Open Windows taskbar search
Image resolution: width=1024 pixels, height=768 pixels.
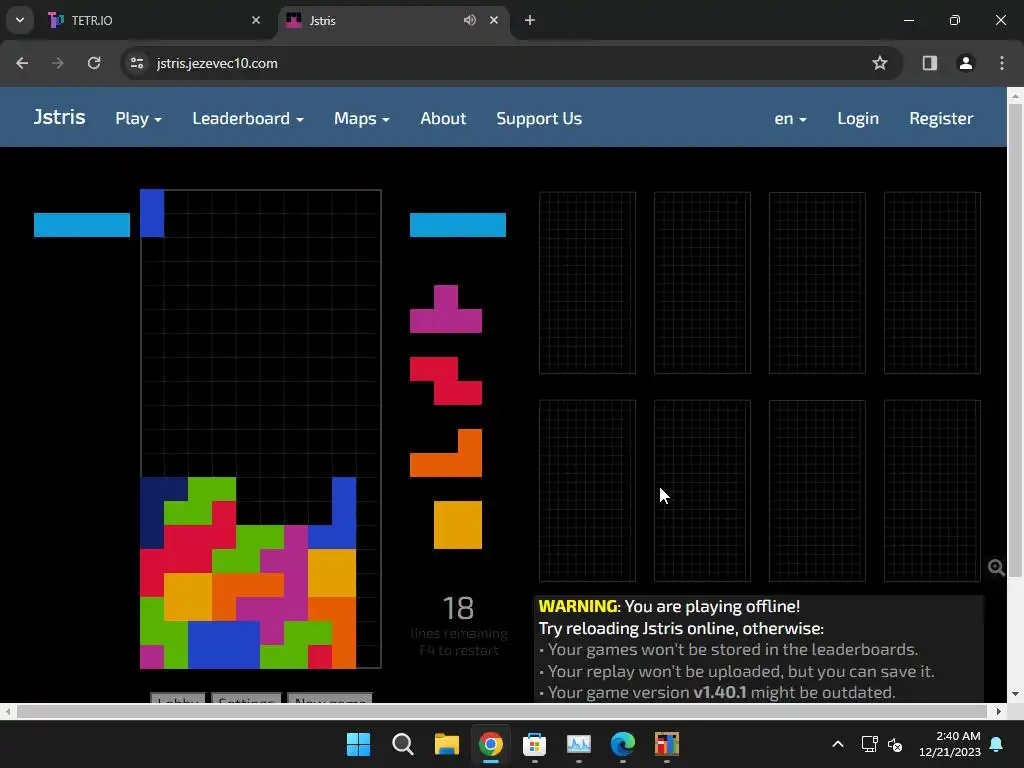coord(402,744)
